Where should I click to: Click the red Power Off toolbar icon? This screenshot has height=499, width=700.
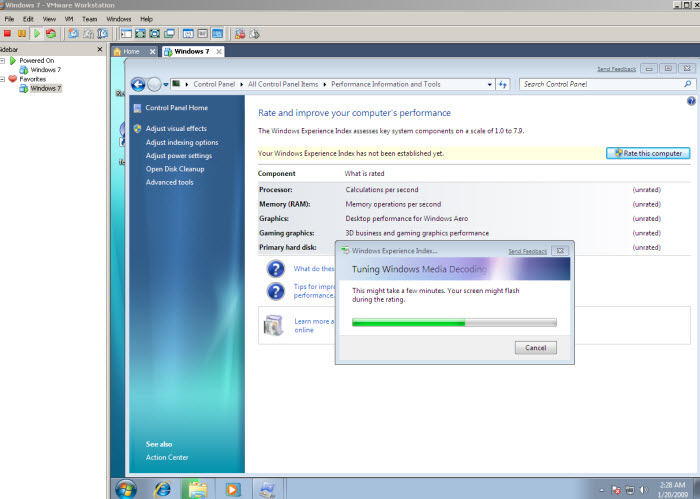(7, 33)
